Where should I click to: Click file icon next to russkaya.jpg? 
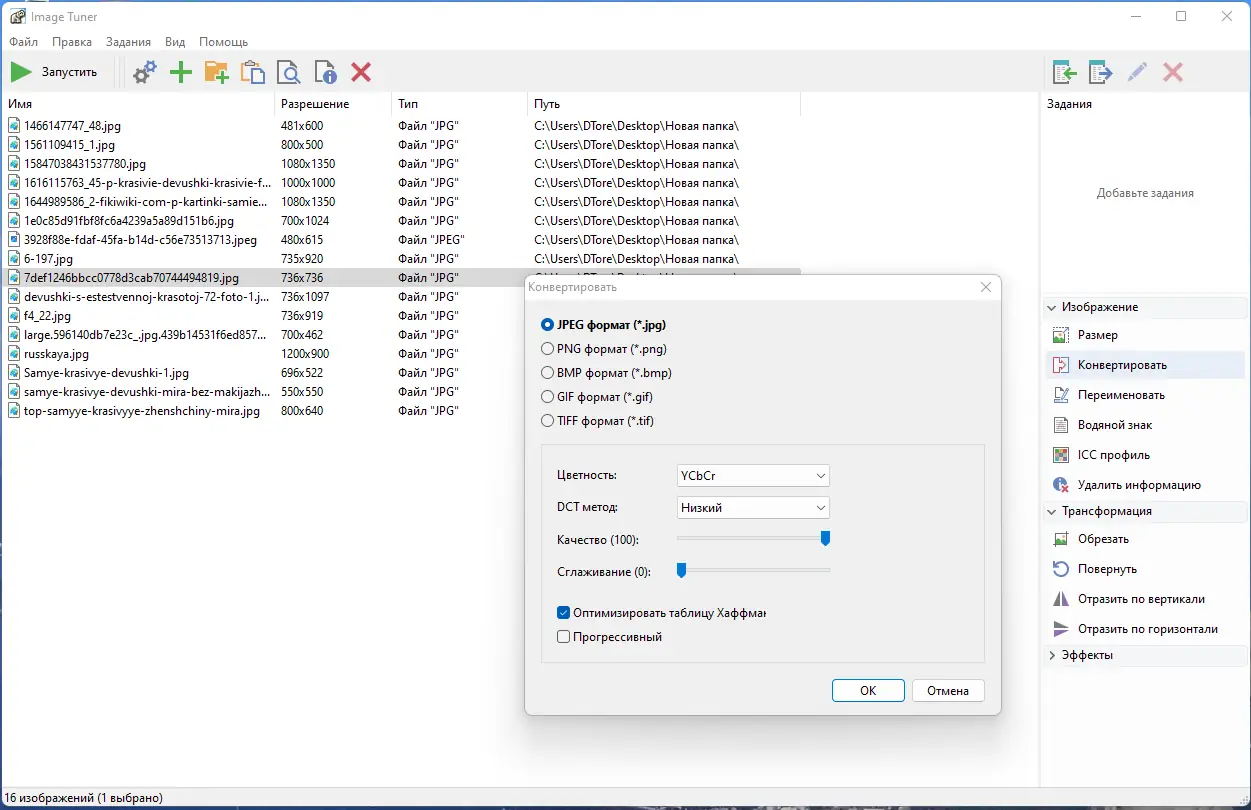coord(14,354)
